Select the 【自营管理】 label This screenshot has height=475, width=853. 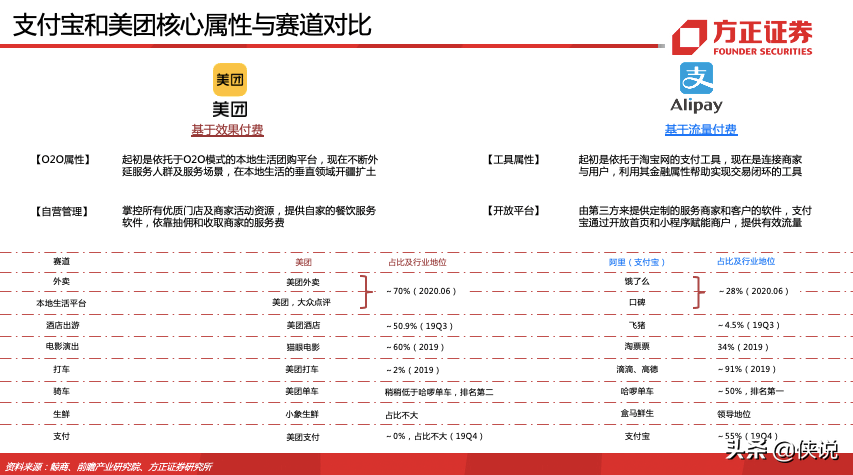(x=61, y=211)
